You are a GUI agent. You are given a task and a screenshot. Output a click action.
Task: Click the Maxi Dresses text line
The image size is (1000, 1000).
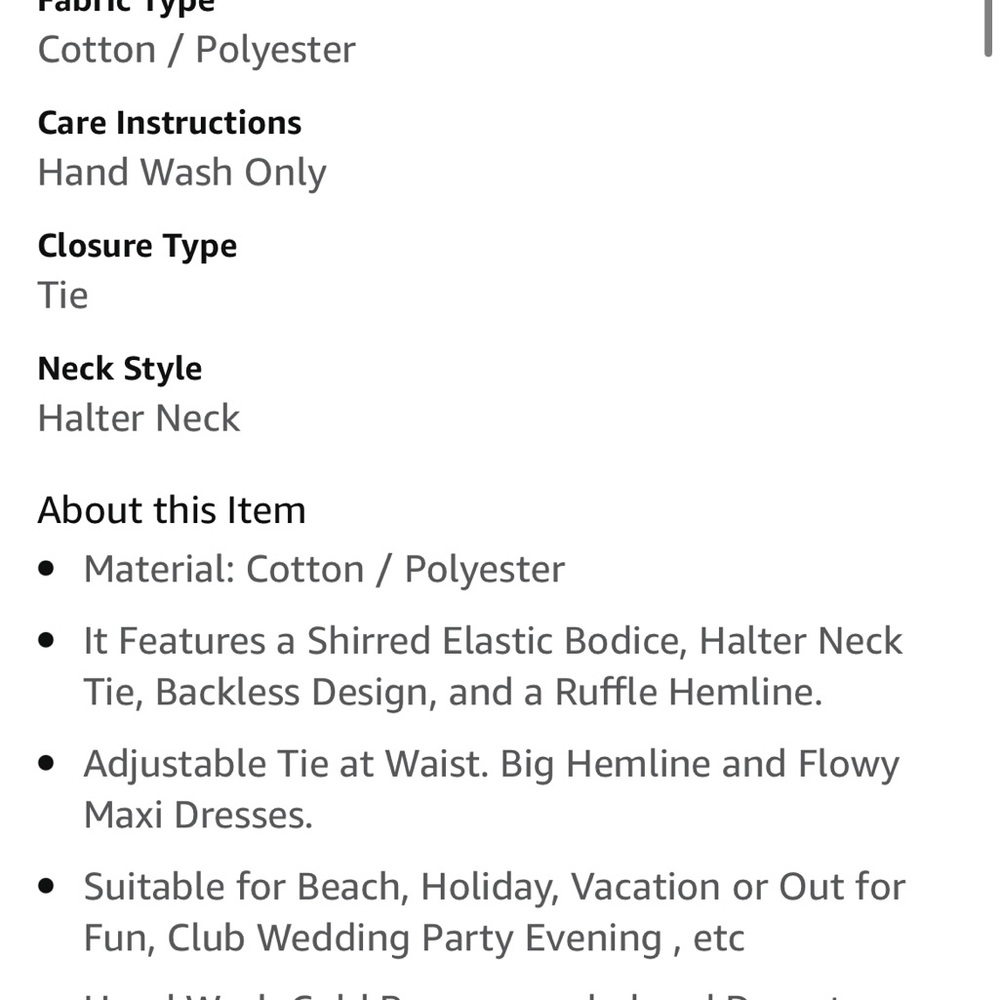coord(198,815)
